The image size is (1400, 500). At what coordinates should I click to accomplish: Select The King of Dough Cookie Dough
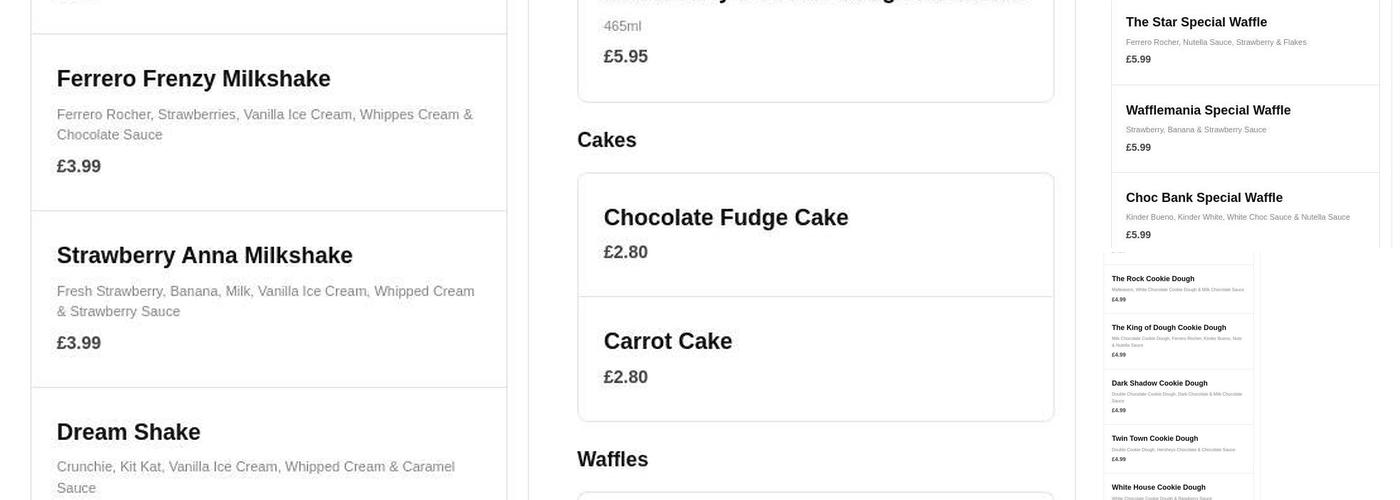coord(1168,328)
